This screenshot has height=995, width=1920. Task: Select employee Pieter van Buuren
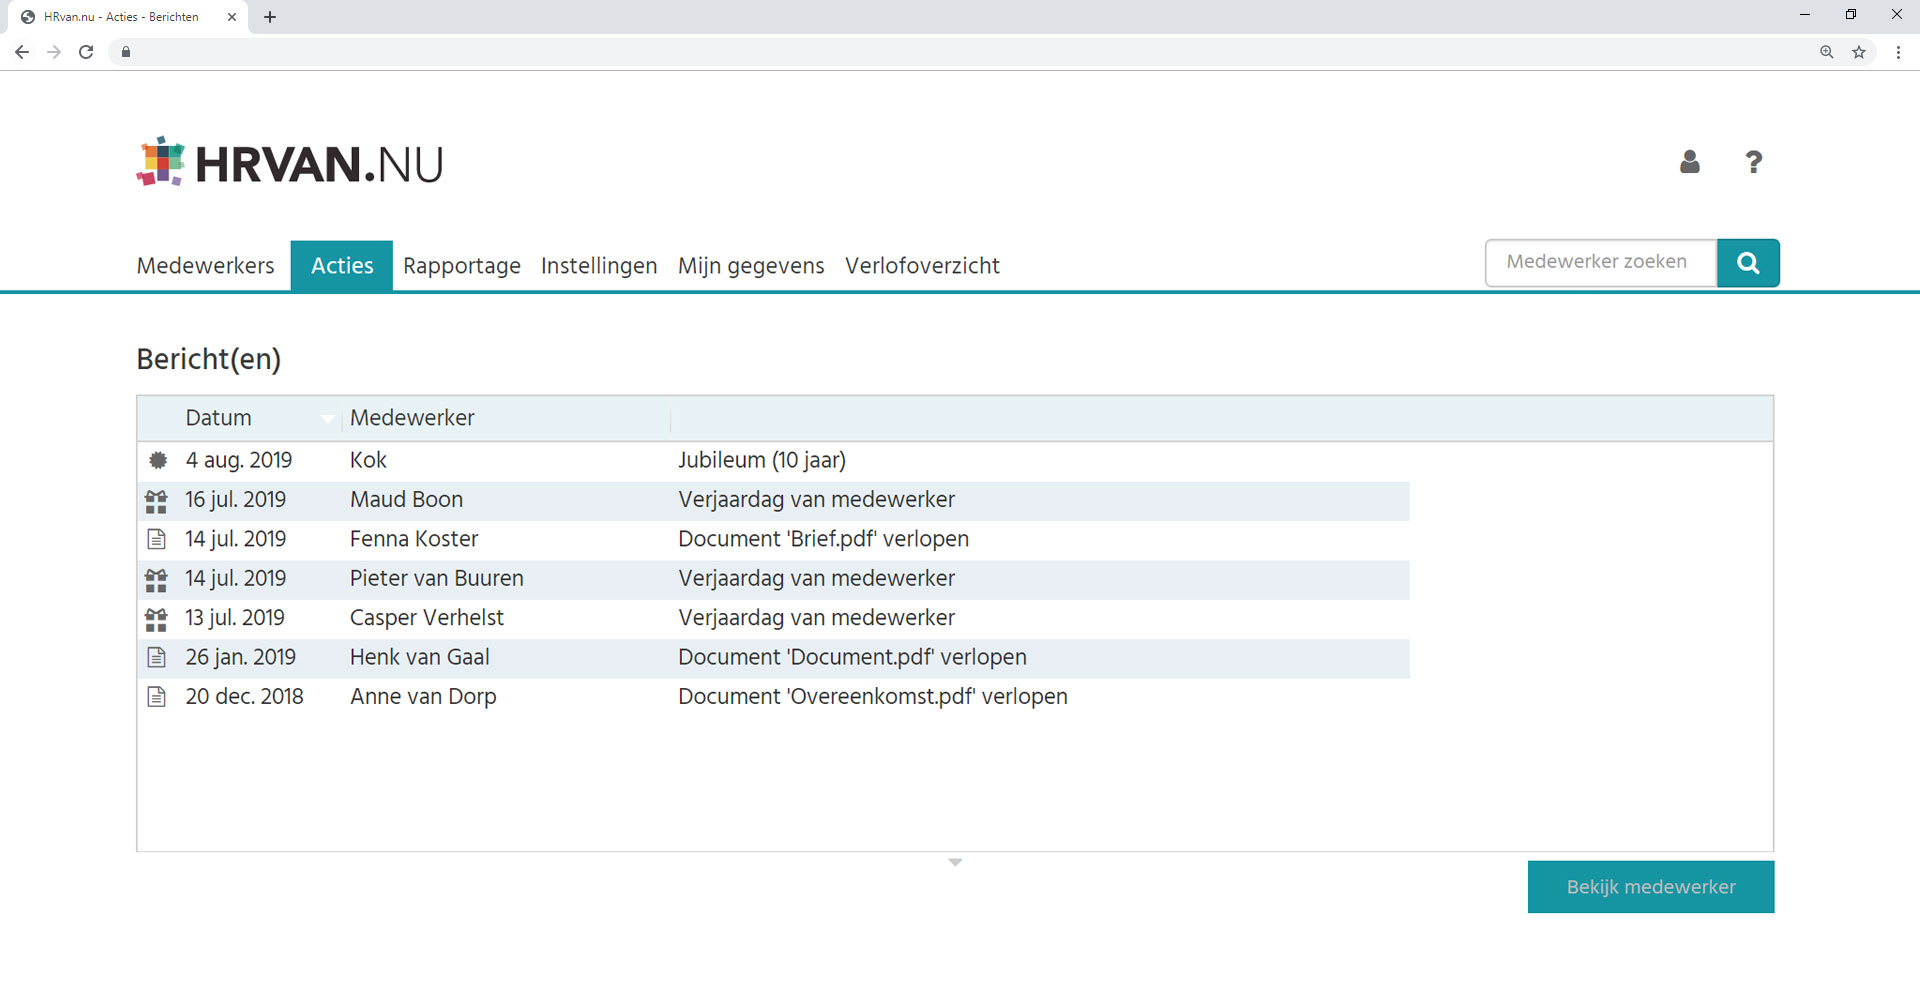(x=436, y=579)
